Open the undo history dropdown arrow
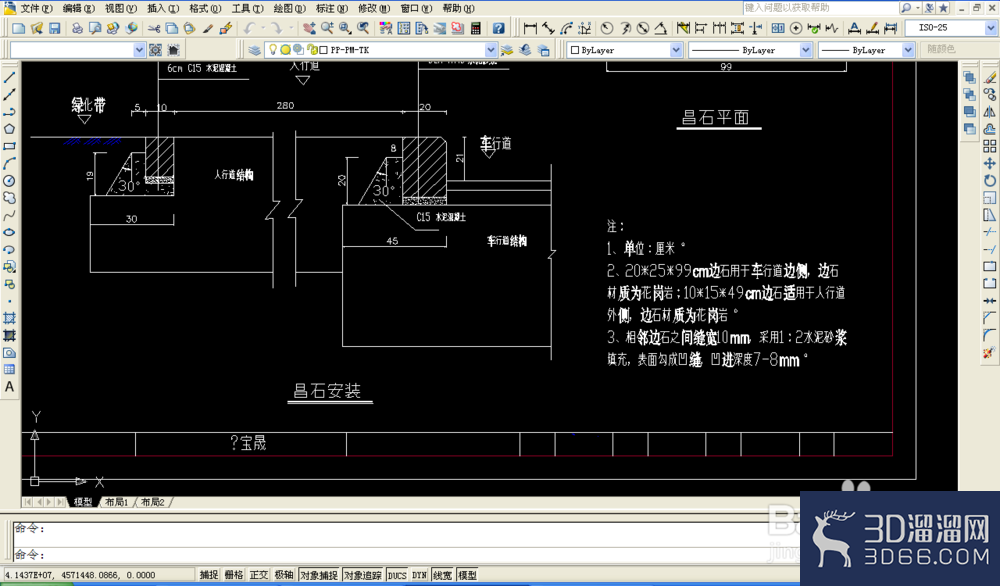Viewport: 1000px width, 586px height. [262, 28]
